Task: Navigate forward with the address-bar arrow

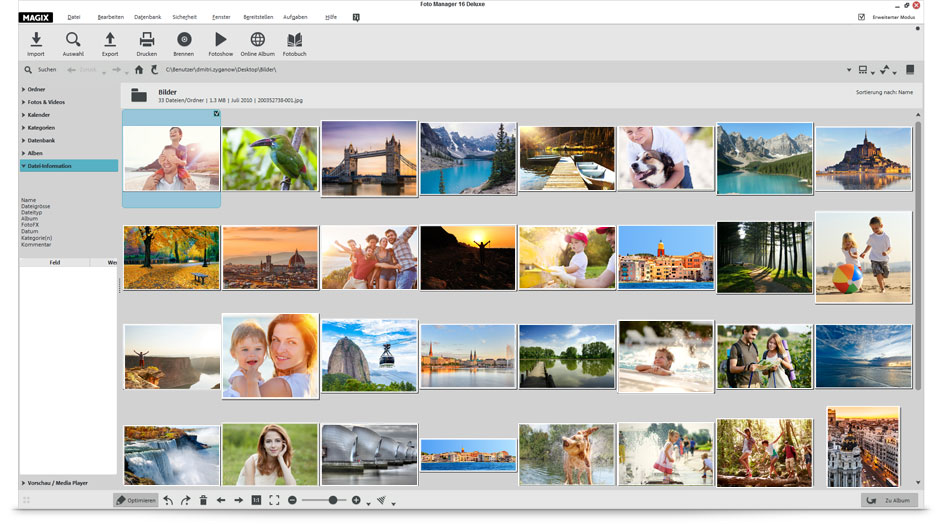Action: [x=116, y=70]
